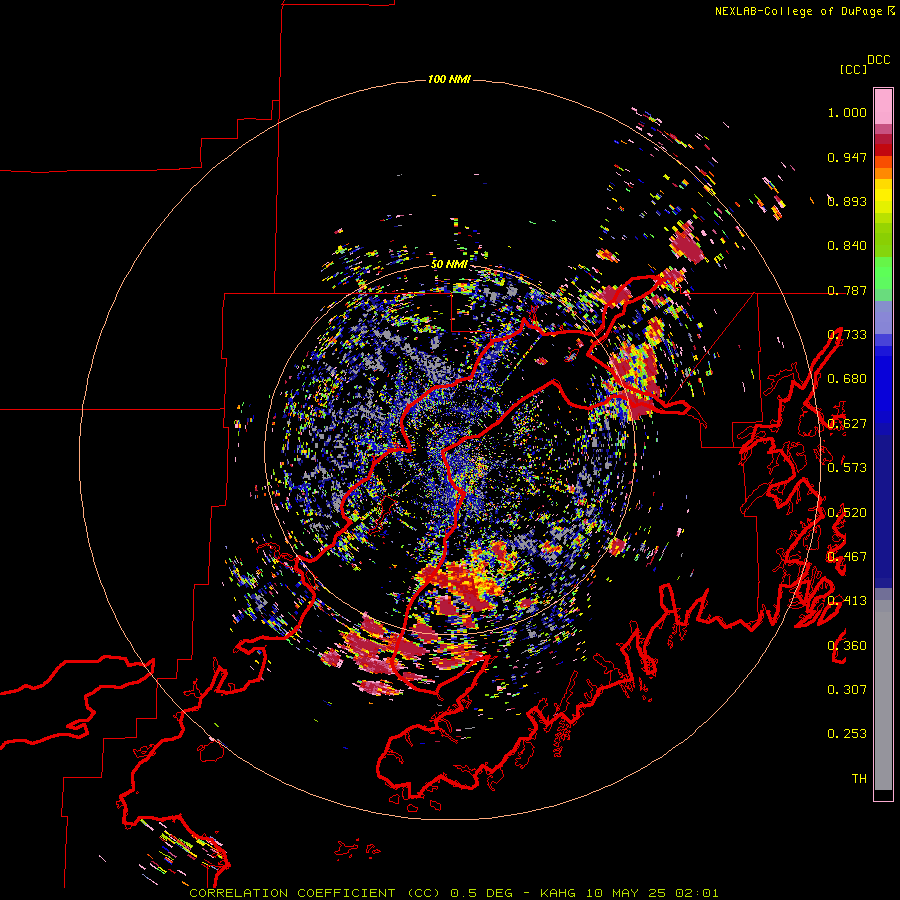Viewport: 900px width, 900px height.
Task: Click the 0.253 scale value
Action: [x=847, y=734]
